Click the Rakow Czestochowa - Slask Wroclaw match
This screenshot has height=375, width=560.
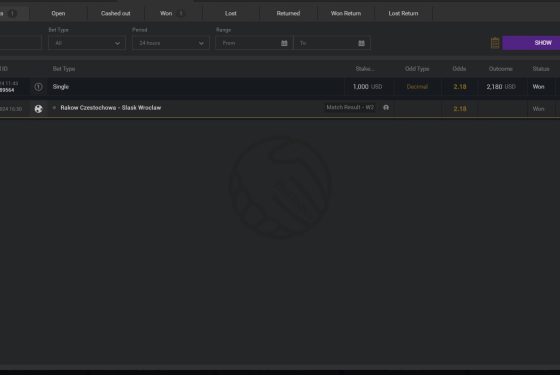coord(111,108)
